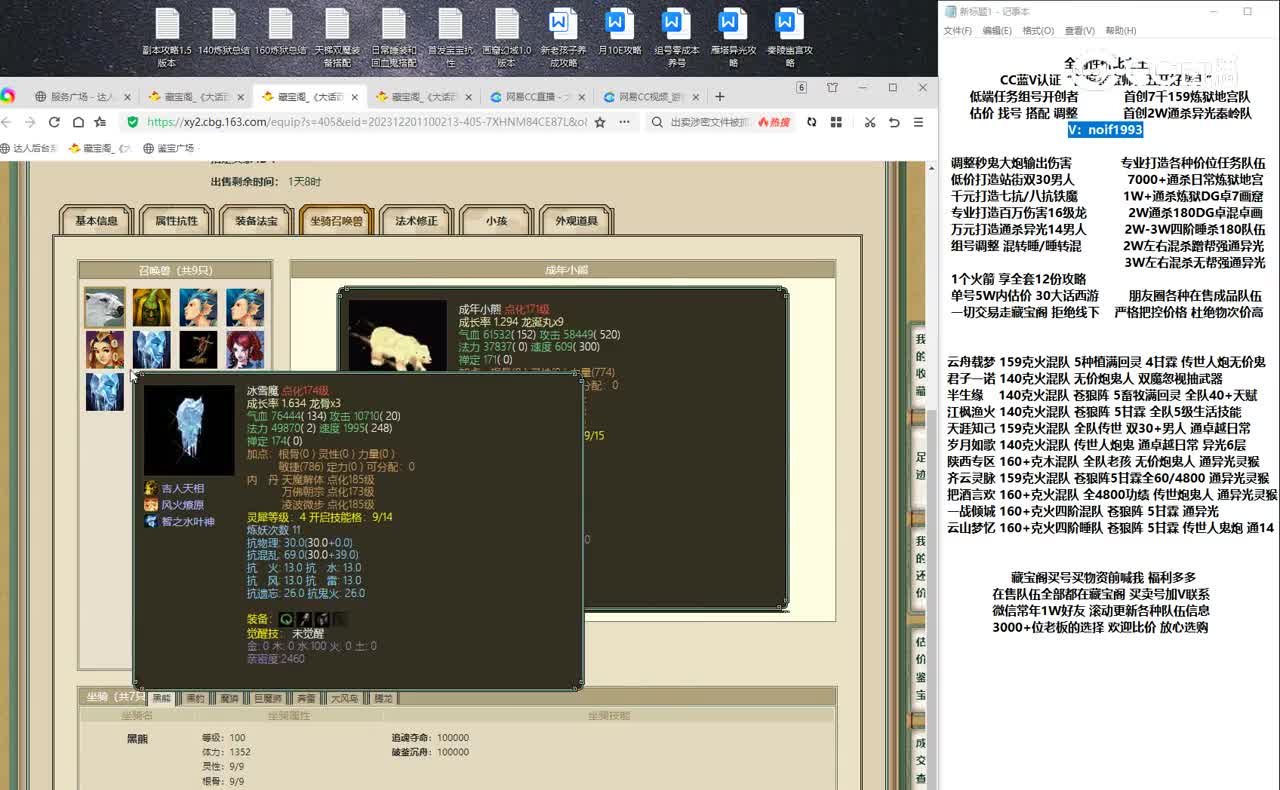Click the first green equipment icon after 装备

(x=286, y=619)
